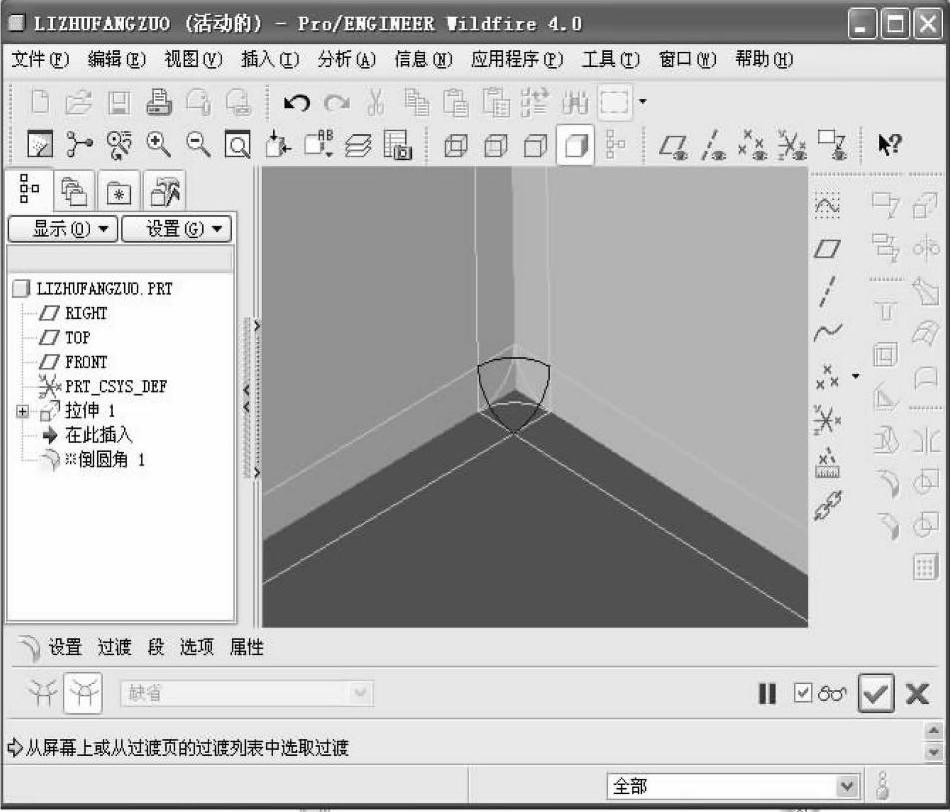Click the Datum Plane tool icon in right toolbar
Screen dimensions: 950x812
pyautogui.click(x=827, y=248)
